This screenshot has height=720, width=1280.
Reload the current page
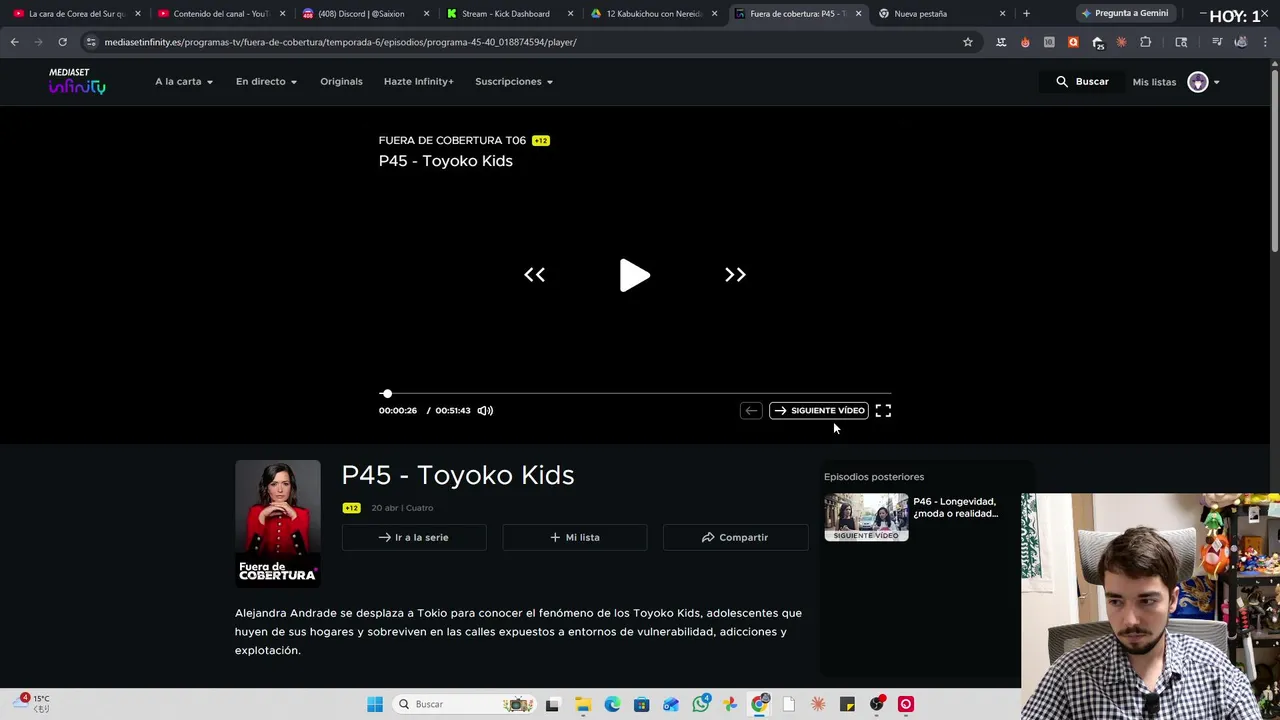pos(62,42)
